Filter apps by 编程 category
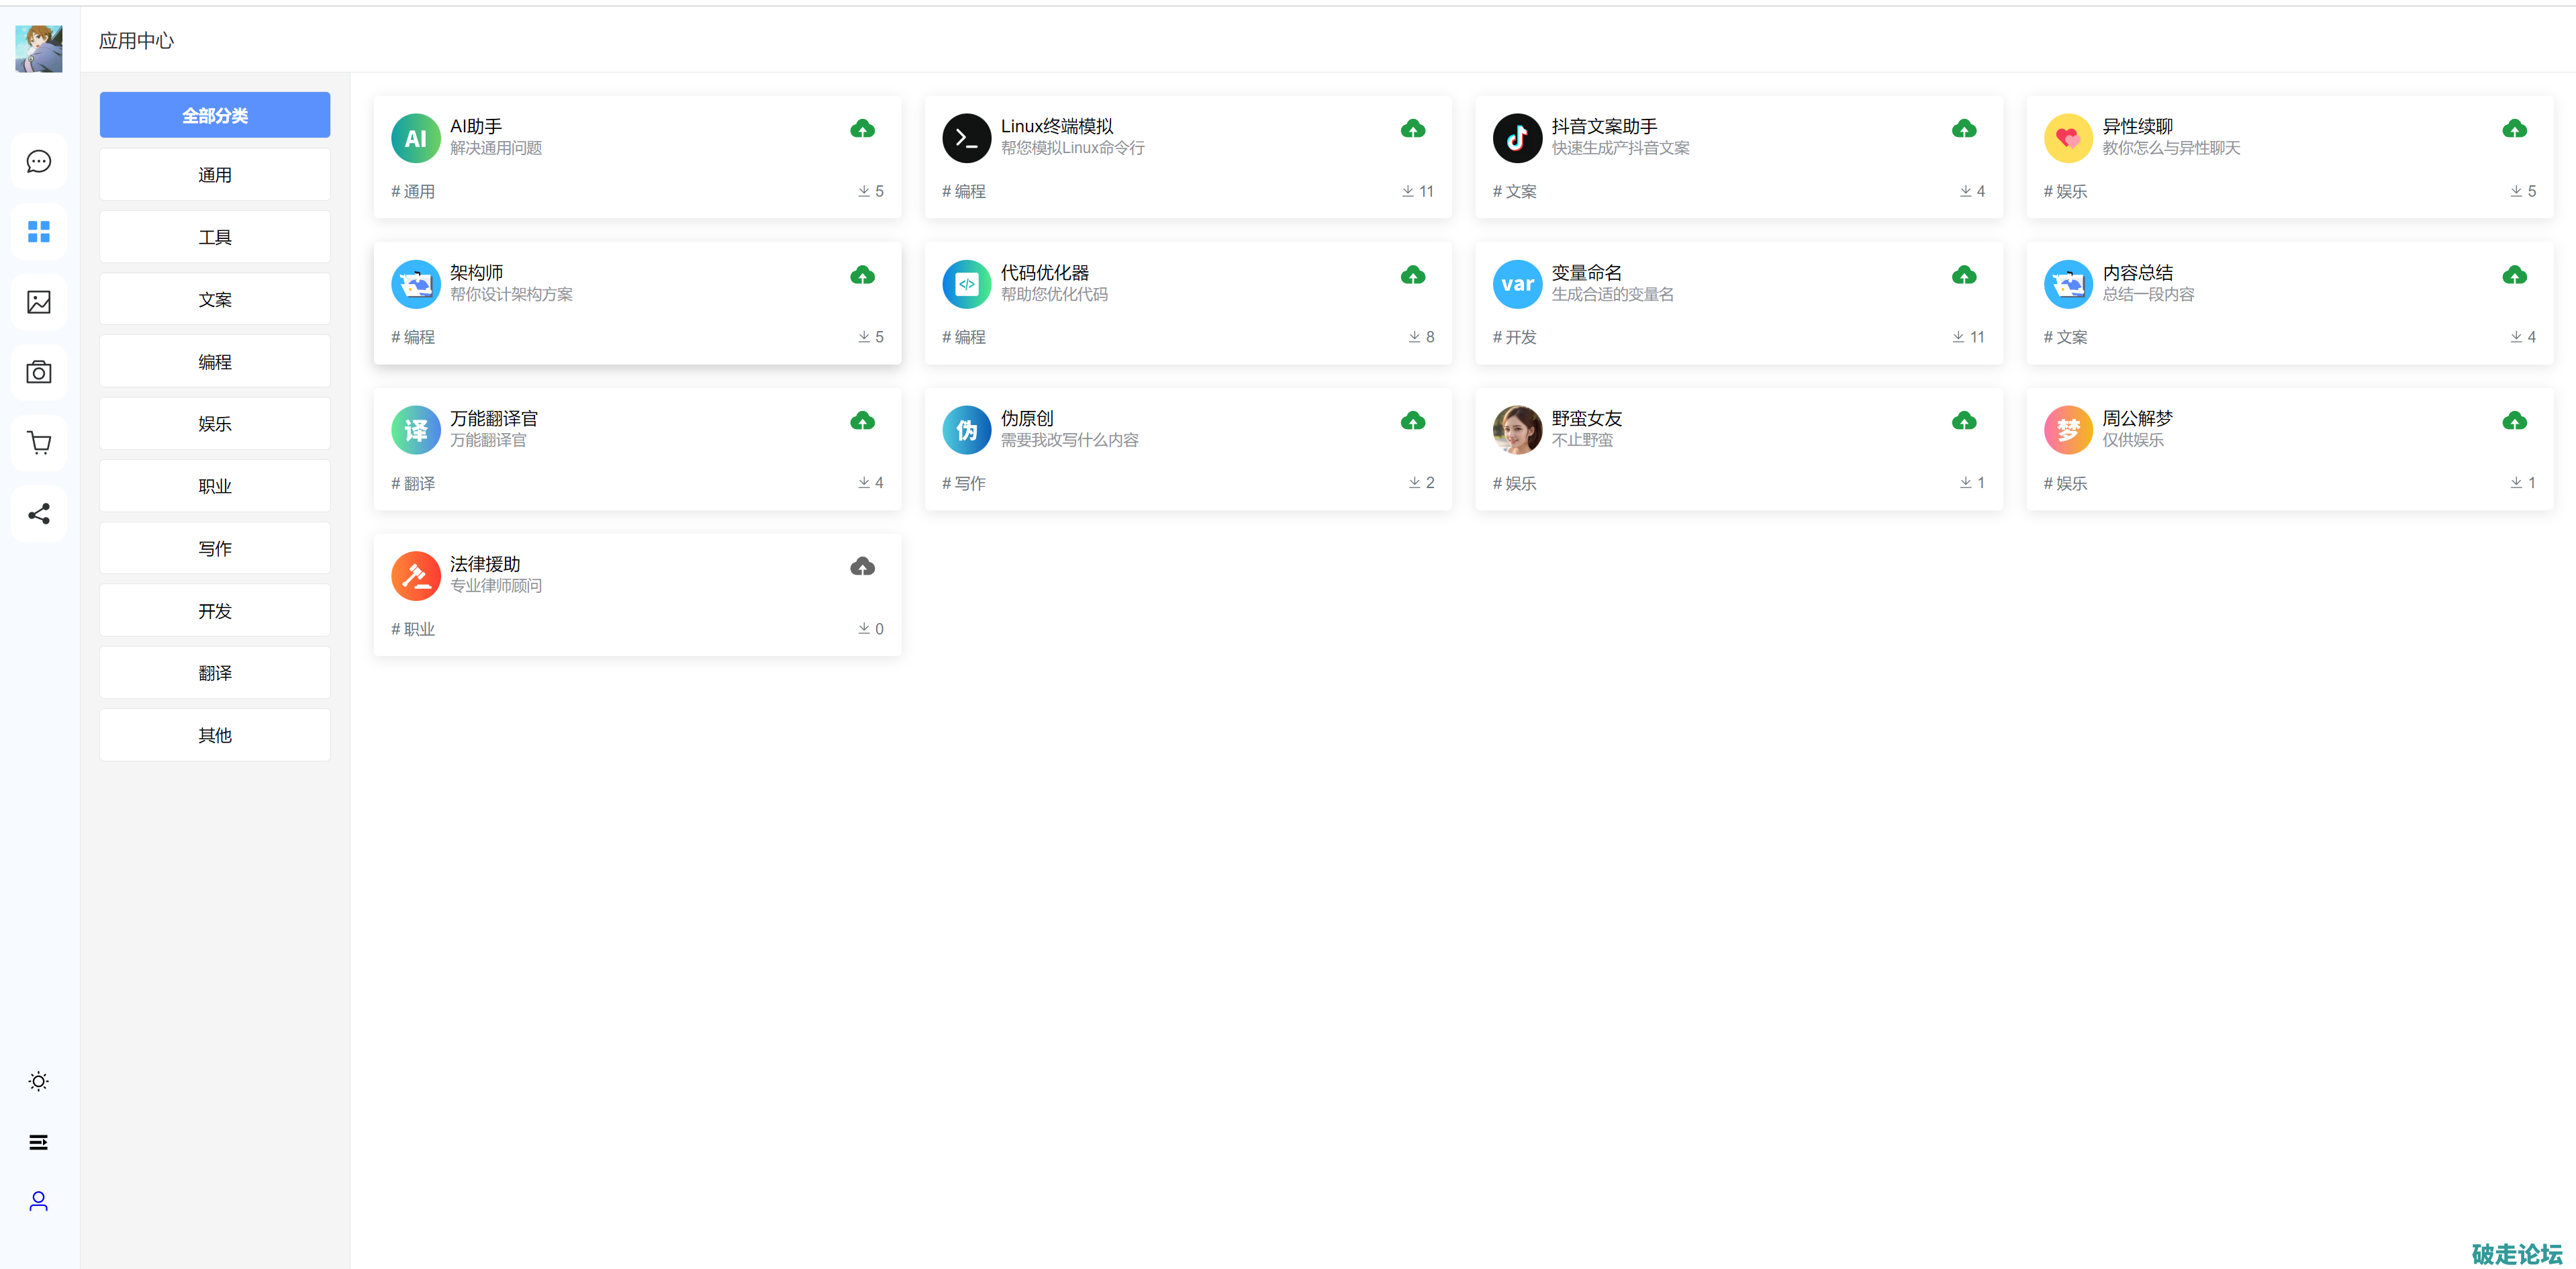 tap(215, 362)
